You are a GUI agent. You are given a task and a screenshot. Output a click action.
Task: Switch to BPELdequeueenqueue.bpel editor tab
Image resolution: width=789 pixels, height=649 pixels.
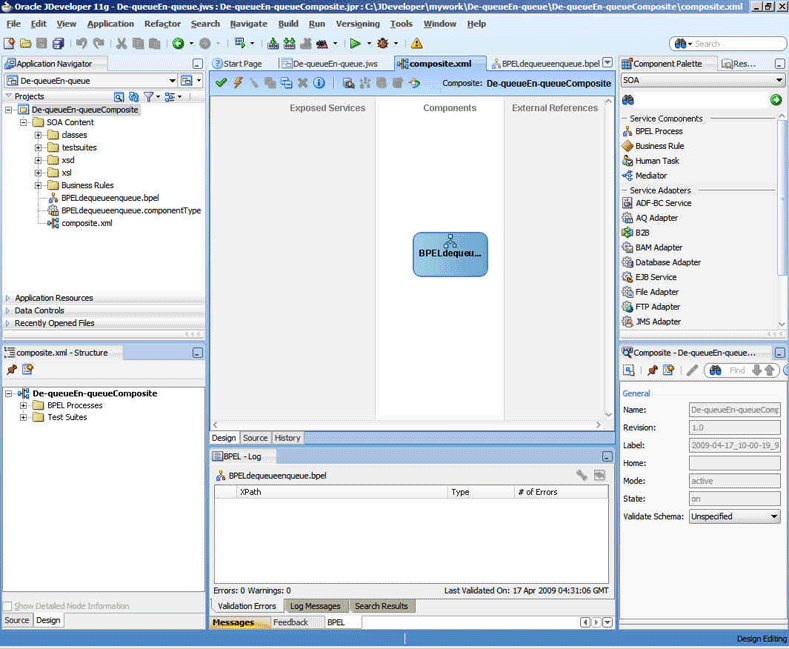[546, 63]
